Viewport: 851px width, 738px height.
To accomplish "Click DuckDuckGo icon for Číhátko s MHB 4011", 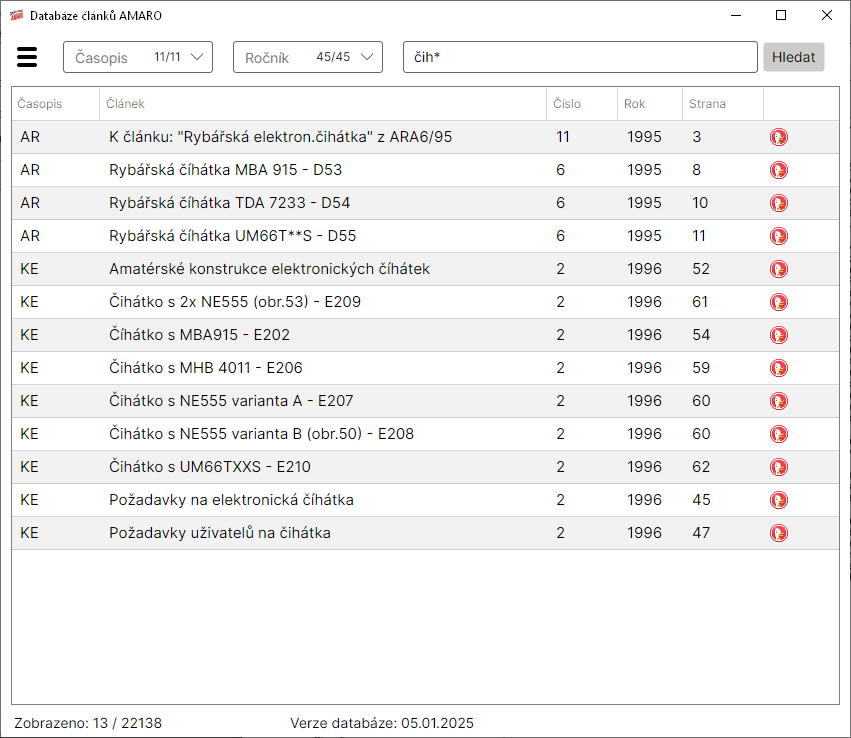I will point(778,368).
